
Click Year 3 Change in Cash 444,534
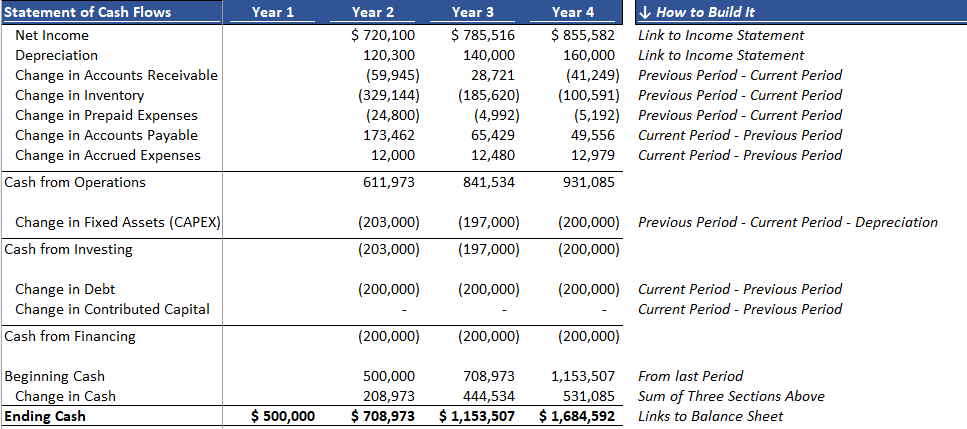(x=490, y=396)
